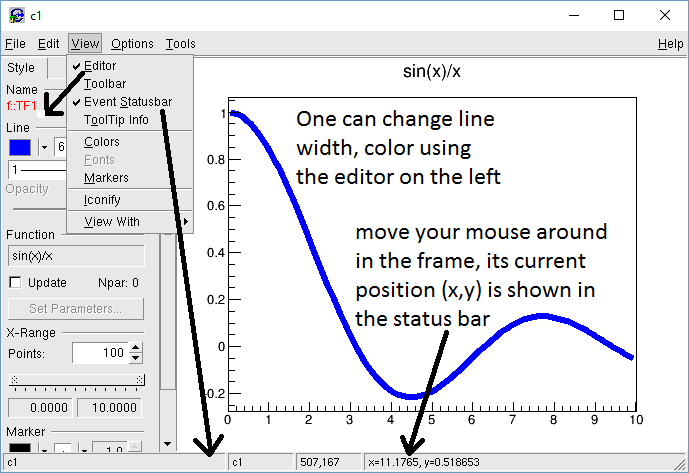Click the blue line color swatch
689x473 pixels.
pos(20,147)
